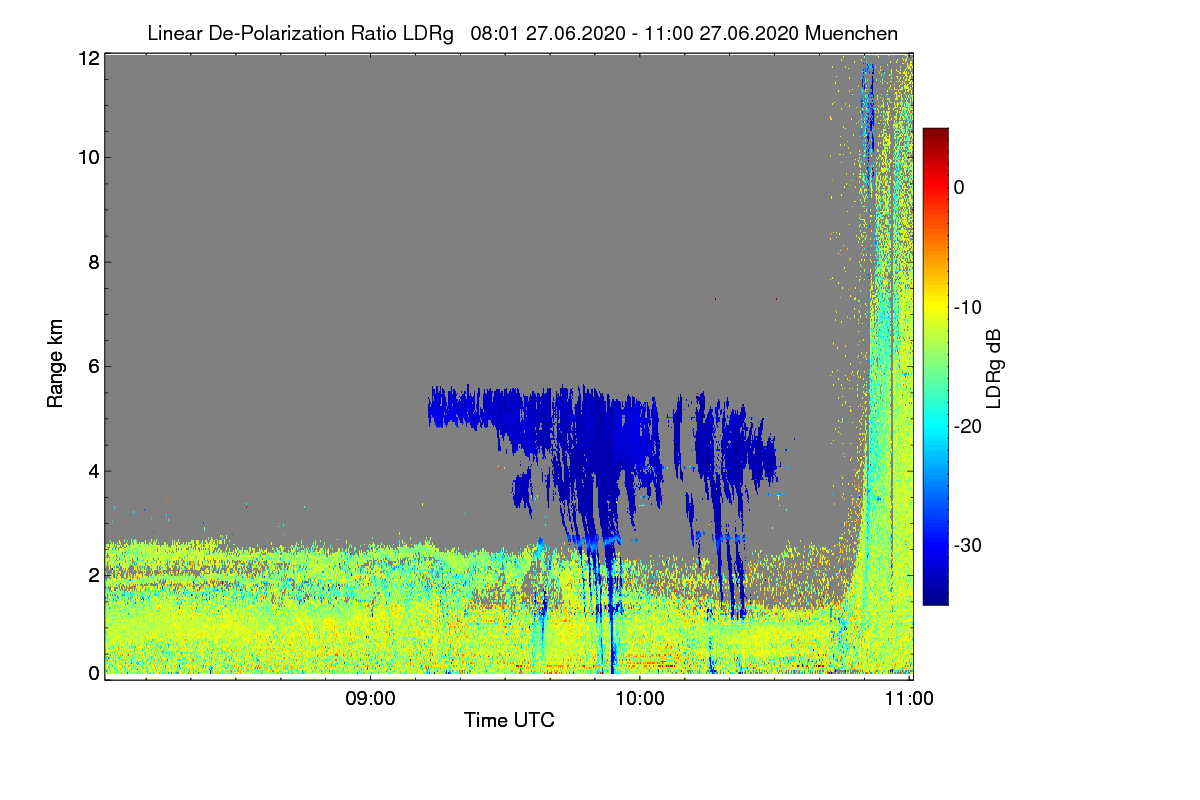
Task: Click the 12 km range tick label
Action: [89, 58]
